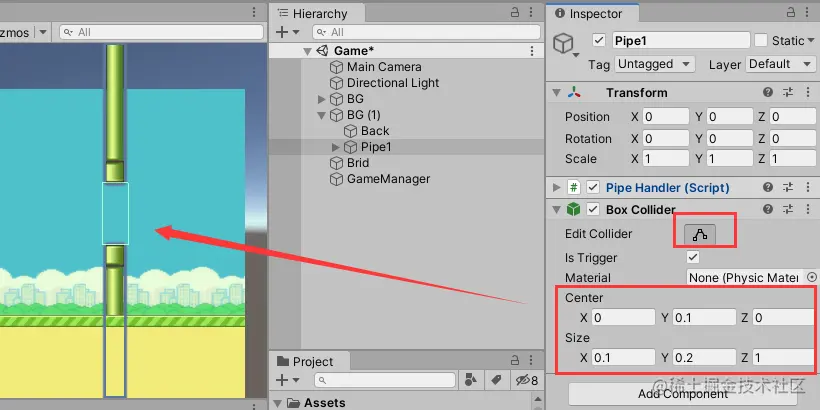The image size is (820, 410).
Task: Open the Hierarchy panel kebab menu
Action: (x=532, y=13)
